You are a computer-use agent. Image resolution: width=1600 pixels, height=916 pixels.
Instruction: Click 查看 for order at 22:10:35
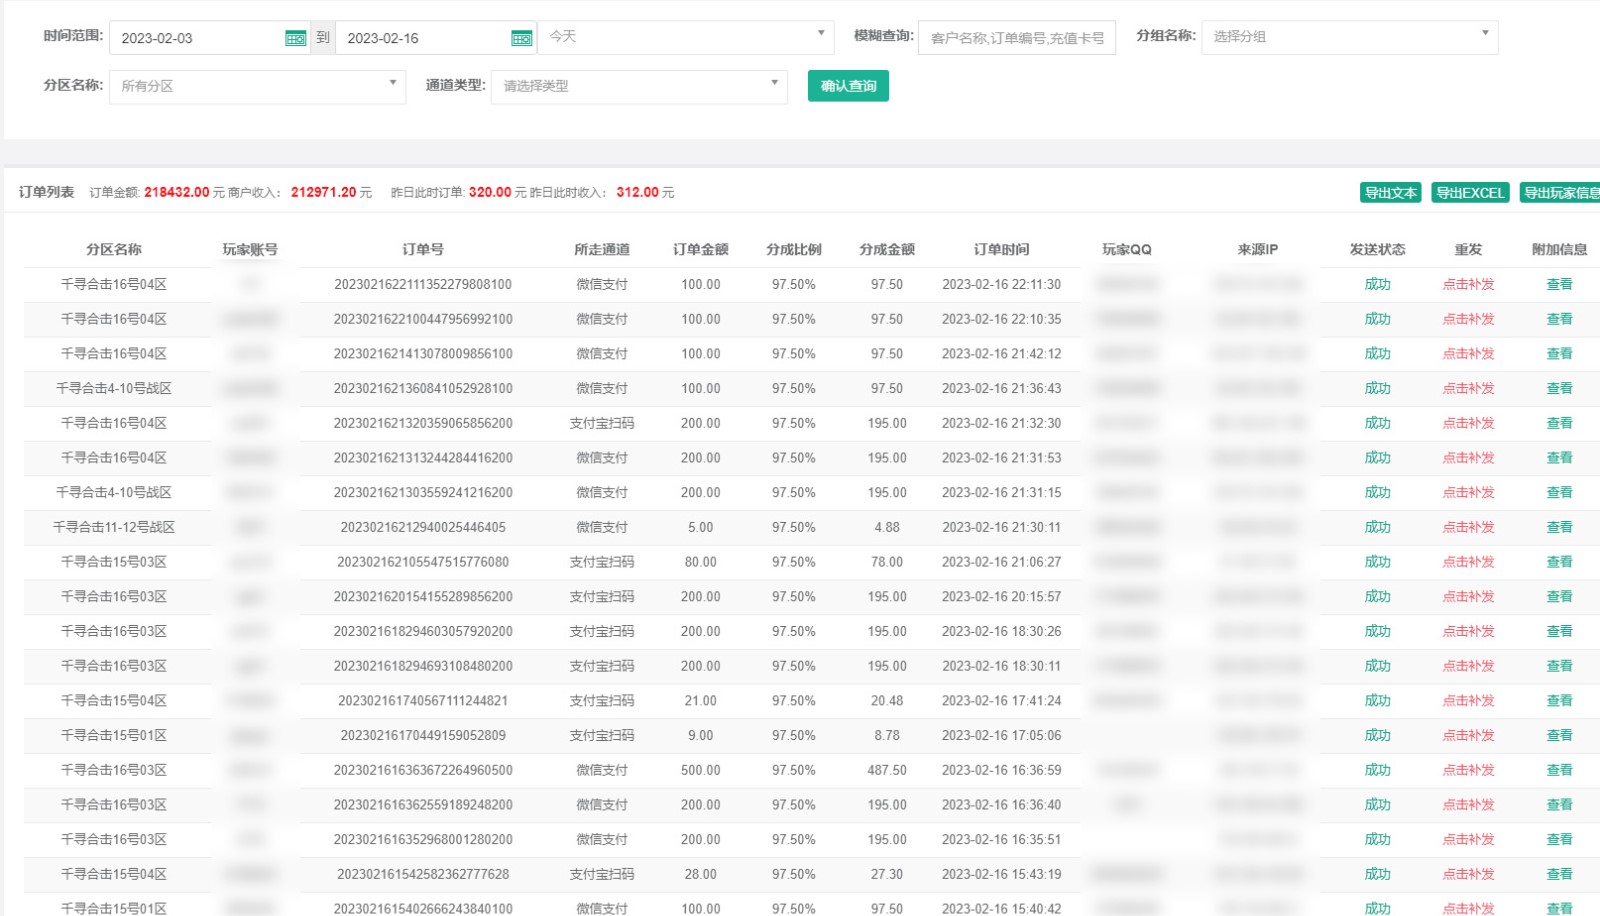click(1559, 320)
